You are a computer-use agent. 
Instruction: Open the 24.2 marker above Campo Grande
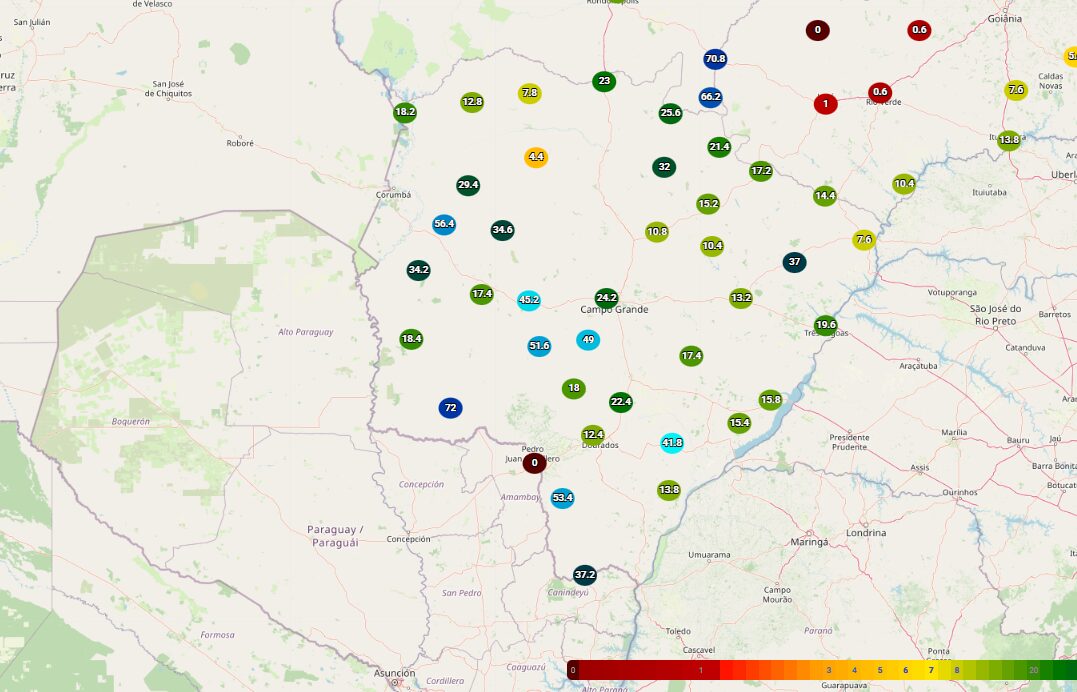click(606, 298)
